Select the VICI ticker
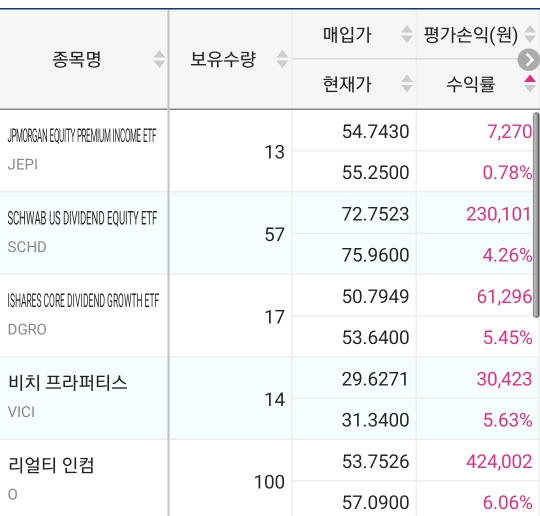The height and width of the screenshot is (516, 540). click(21, 412)
